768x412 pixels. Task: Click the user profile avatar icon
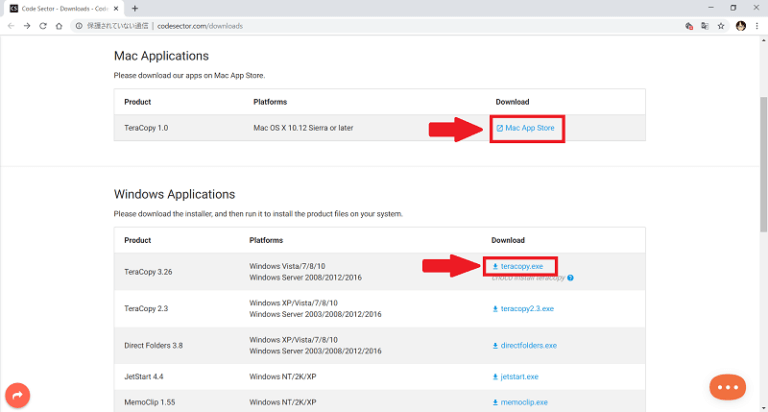[x=741, y=25]
